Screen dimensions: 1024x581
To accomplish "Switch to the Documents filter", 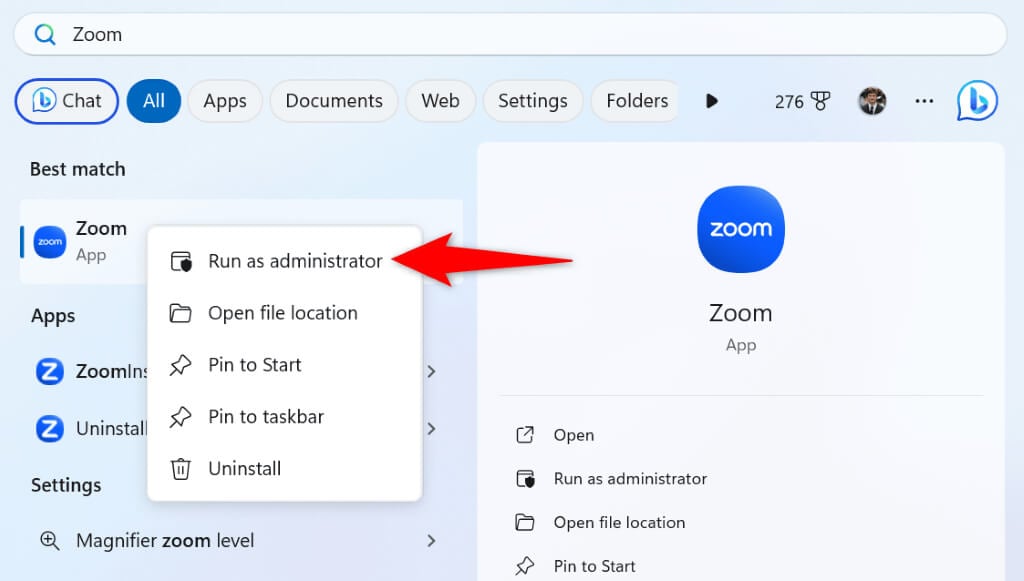I will pos(334,101).
